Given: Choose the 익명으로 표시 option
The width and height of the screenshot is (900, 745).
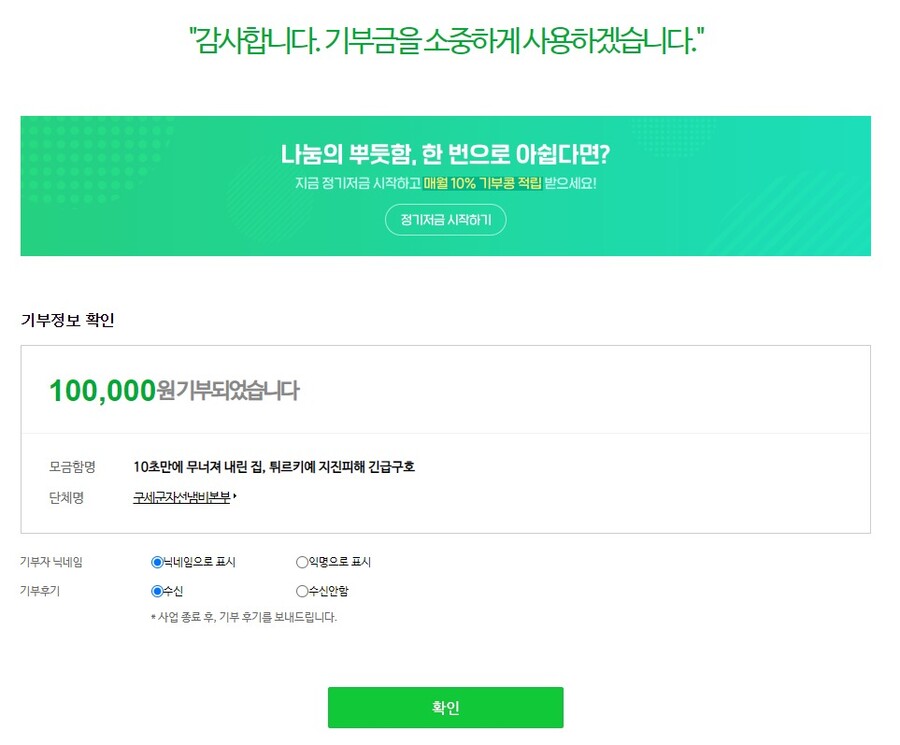Looking at the screenshot, I should point(302,562).
